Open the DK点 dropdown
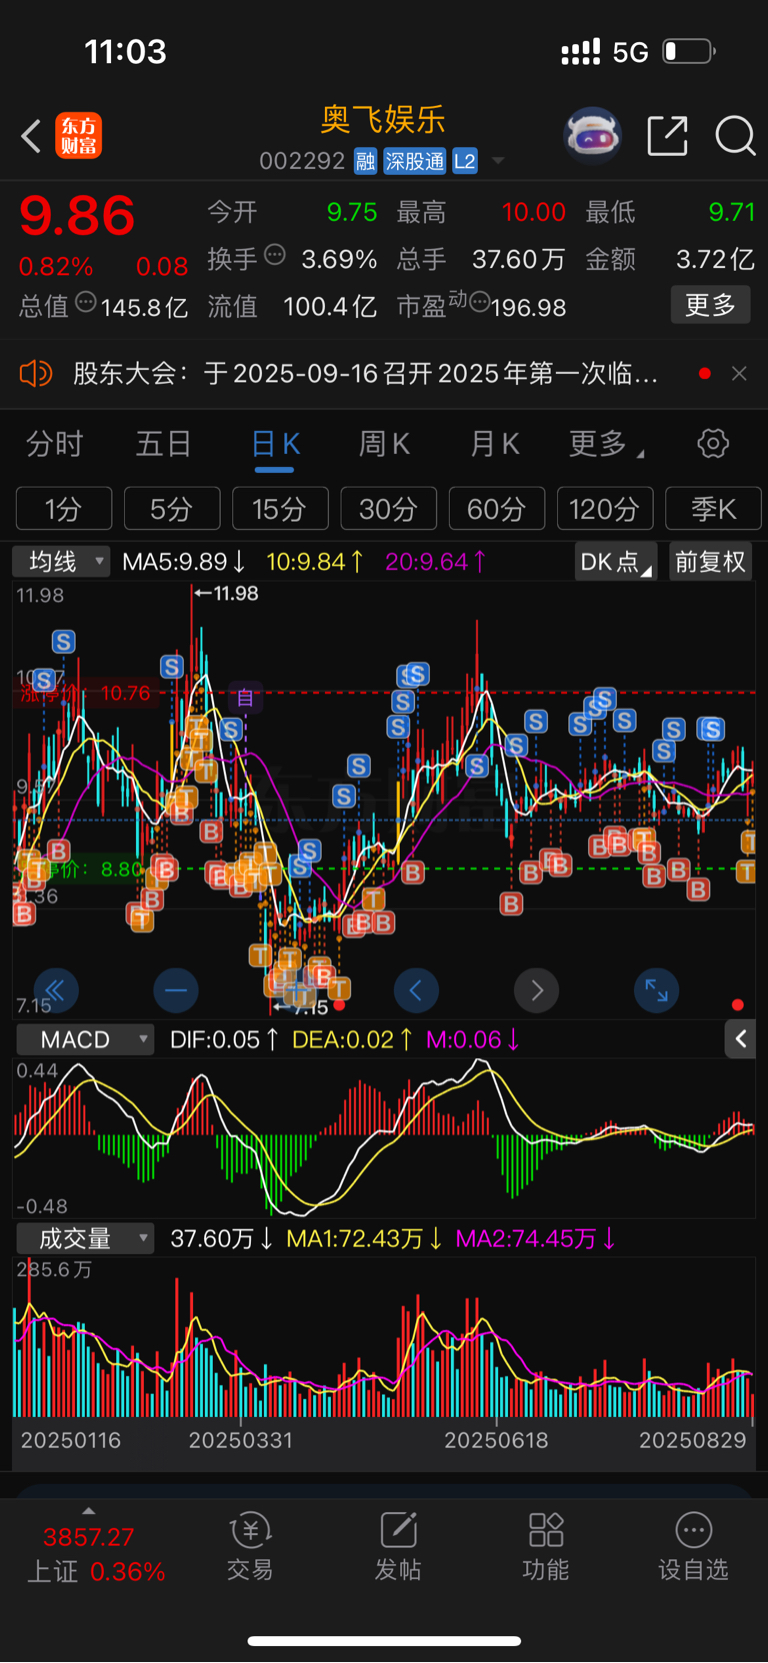The height and width of the screenshot is (1663, 768). coord(615,562)
